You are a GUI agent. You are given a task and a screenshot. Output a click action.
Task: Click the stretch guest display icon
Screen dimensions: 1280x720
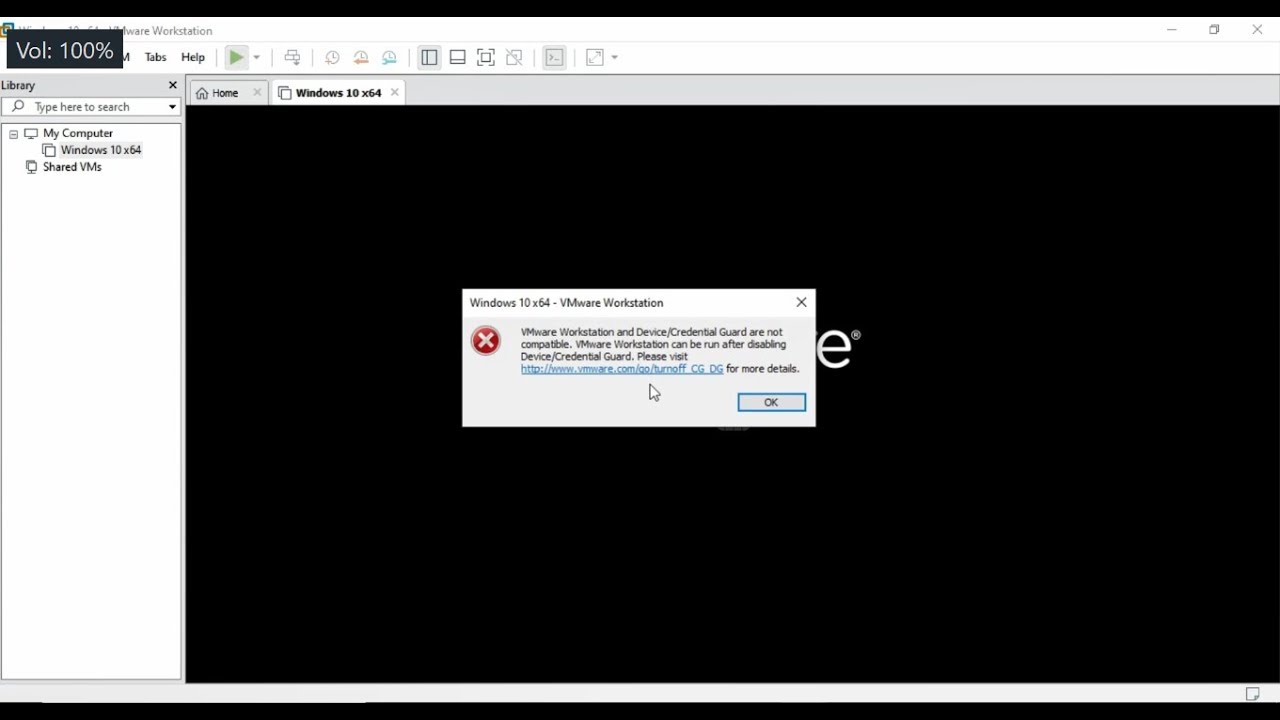(595, 58)
